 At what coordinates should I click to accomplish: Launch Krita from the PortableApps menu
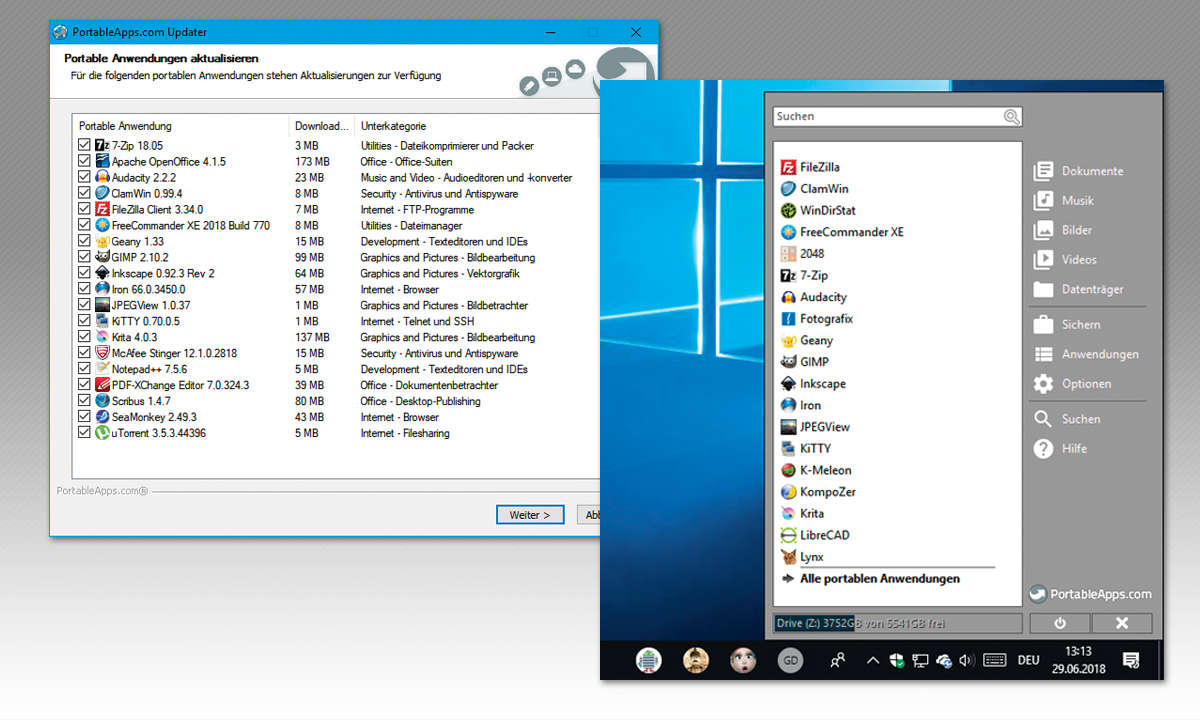[x=802, y=514]
